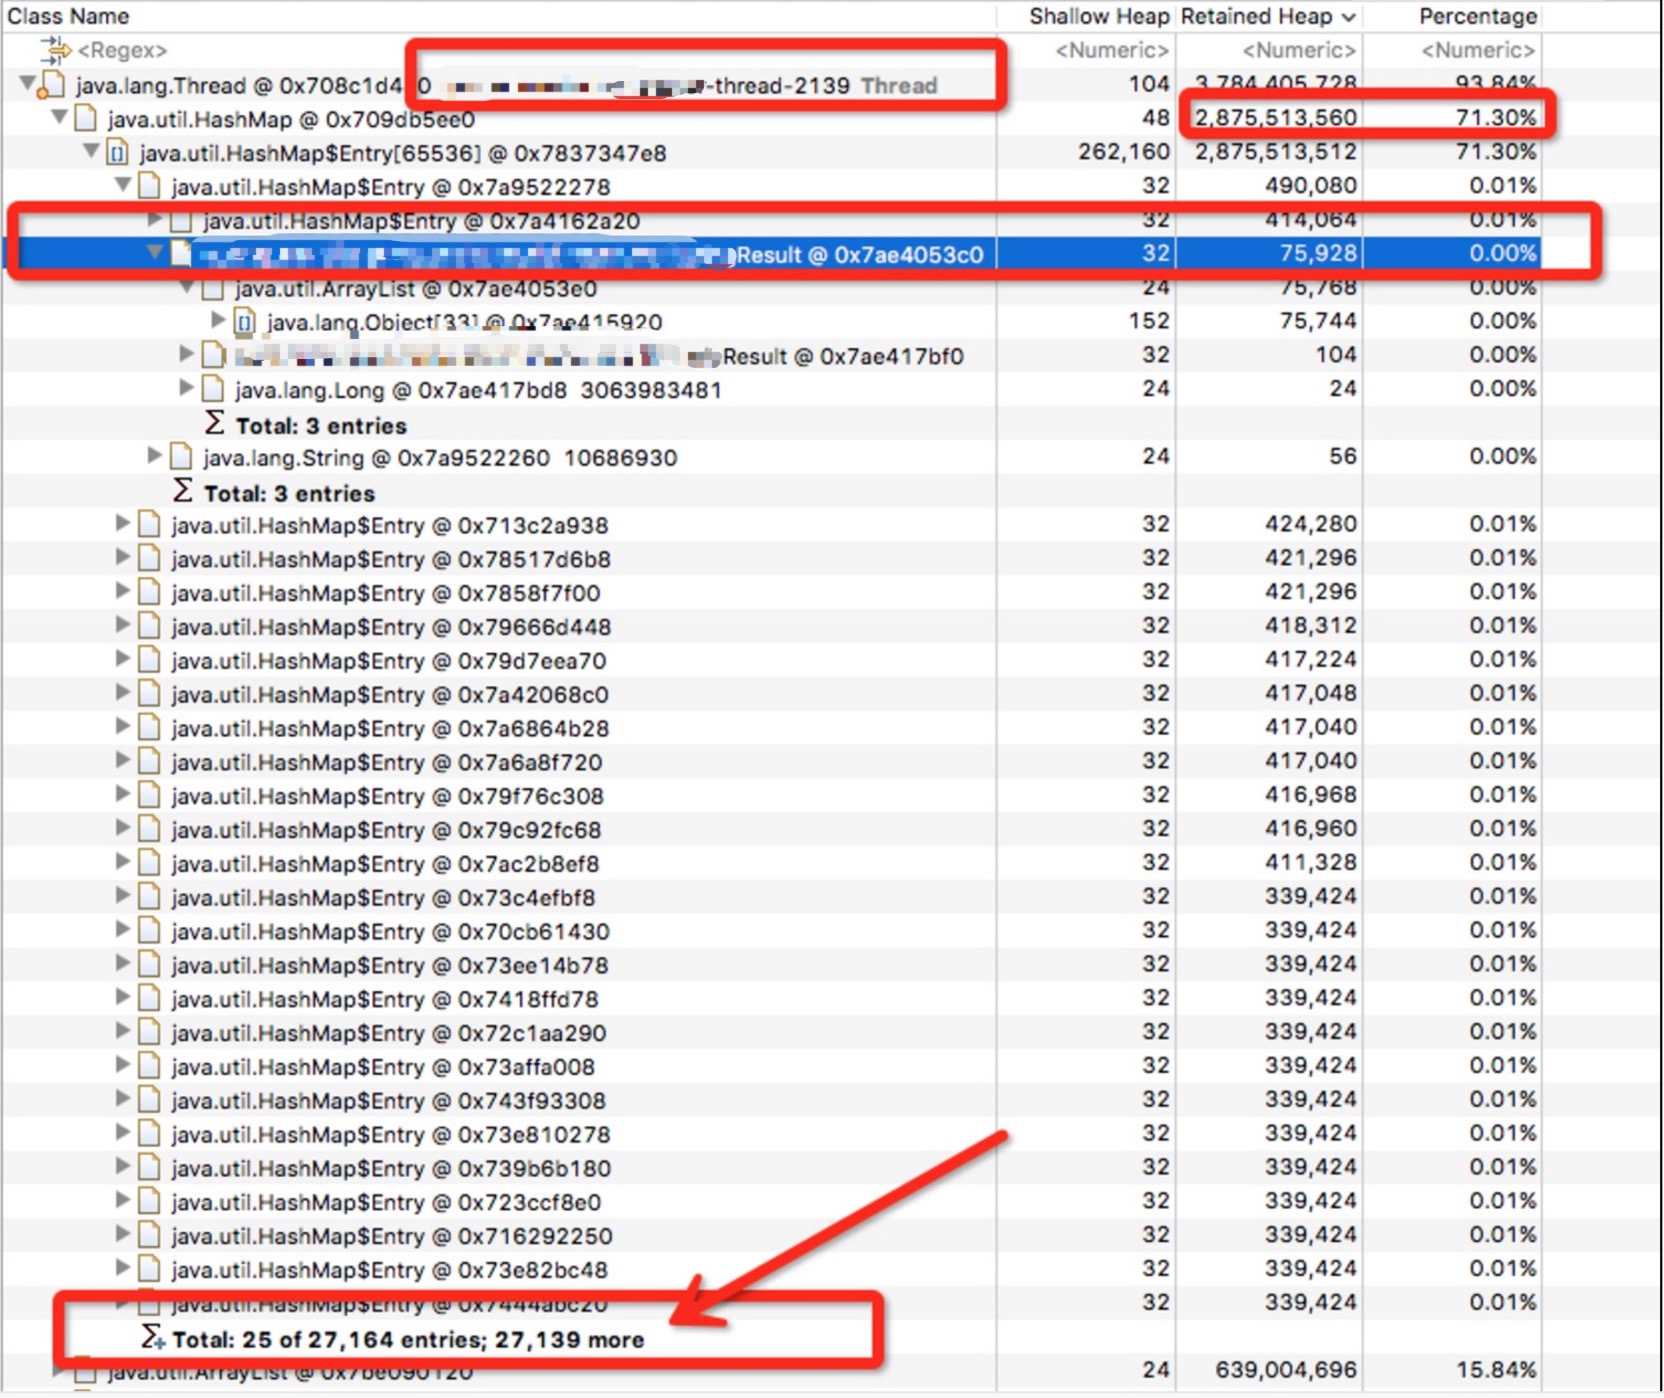Select the row java.util.HashMap$Entry @ 0x739b6b180
The image size is (1664, 1398).
(x=770, y=1168)
